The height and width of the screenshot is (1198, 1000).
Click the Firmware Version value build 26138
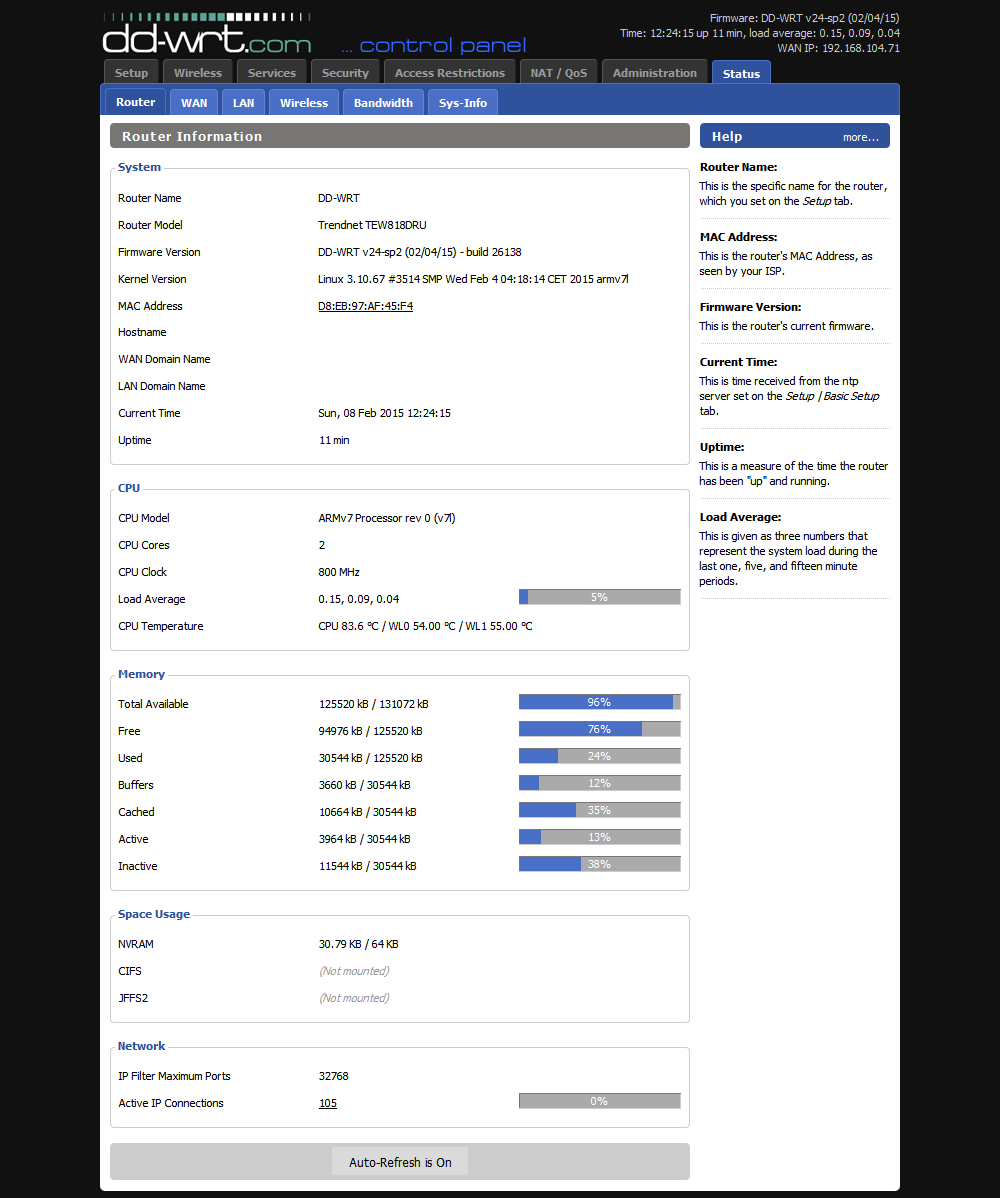(419, 252)
